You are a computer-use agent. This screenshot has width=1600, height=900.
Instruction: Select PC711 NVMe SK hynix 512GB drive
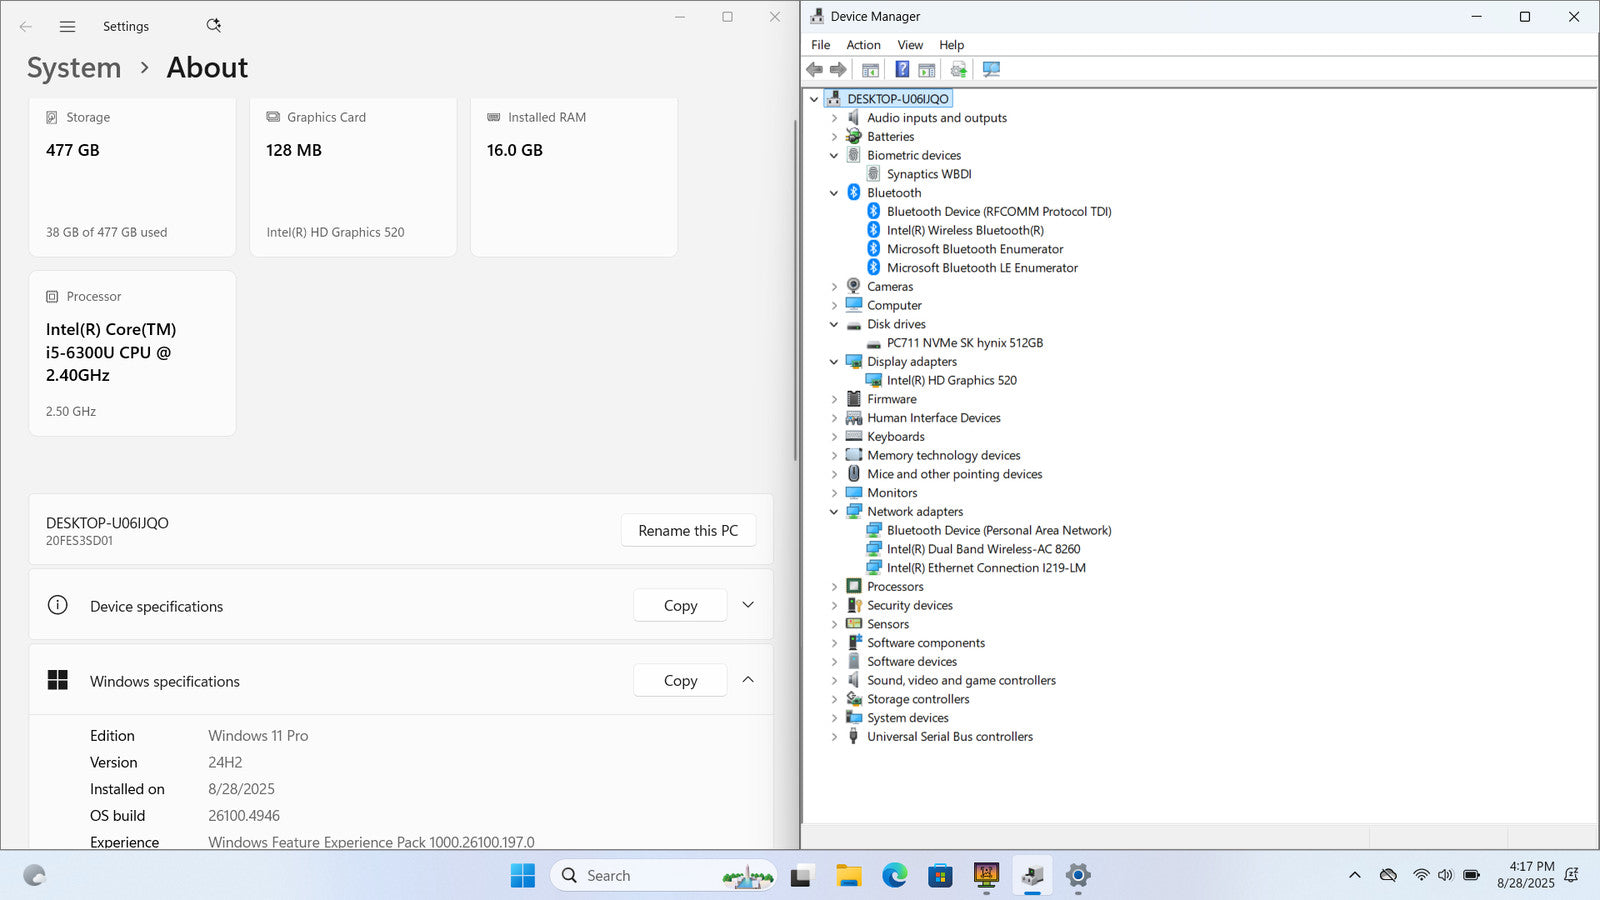[x=964, y=343]
